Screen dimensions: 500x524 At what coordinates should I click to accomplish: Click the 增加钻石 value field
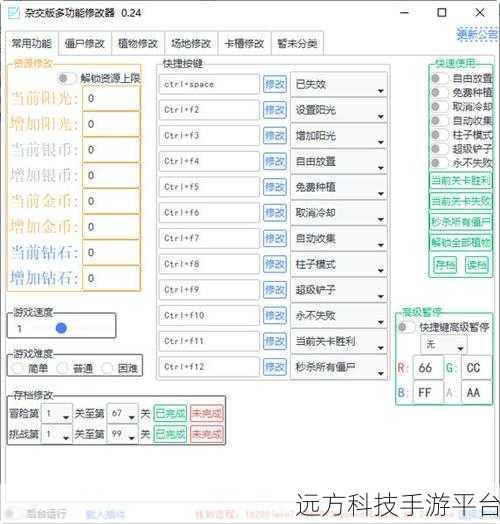coord(111,278)
